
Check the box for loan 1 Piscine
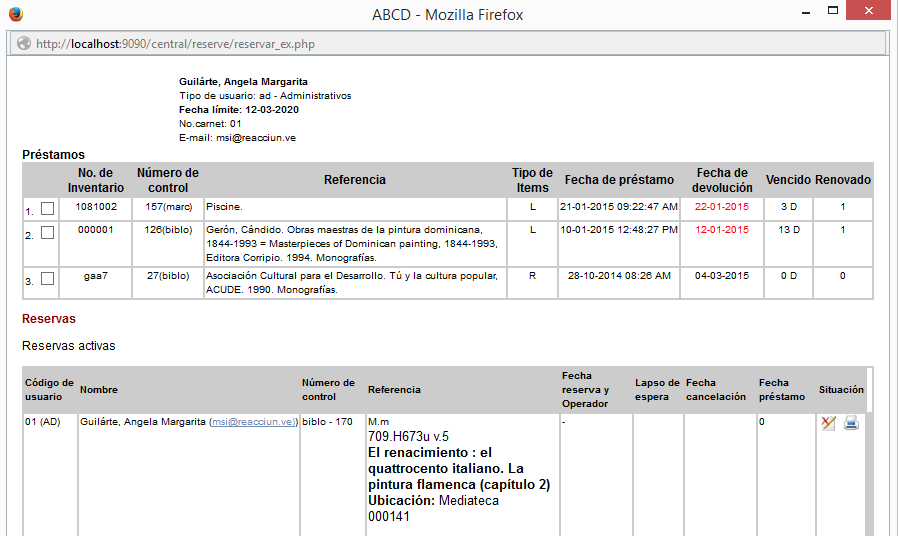coord(47,209)
